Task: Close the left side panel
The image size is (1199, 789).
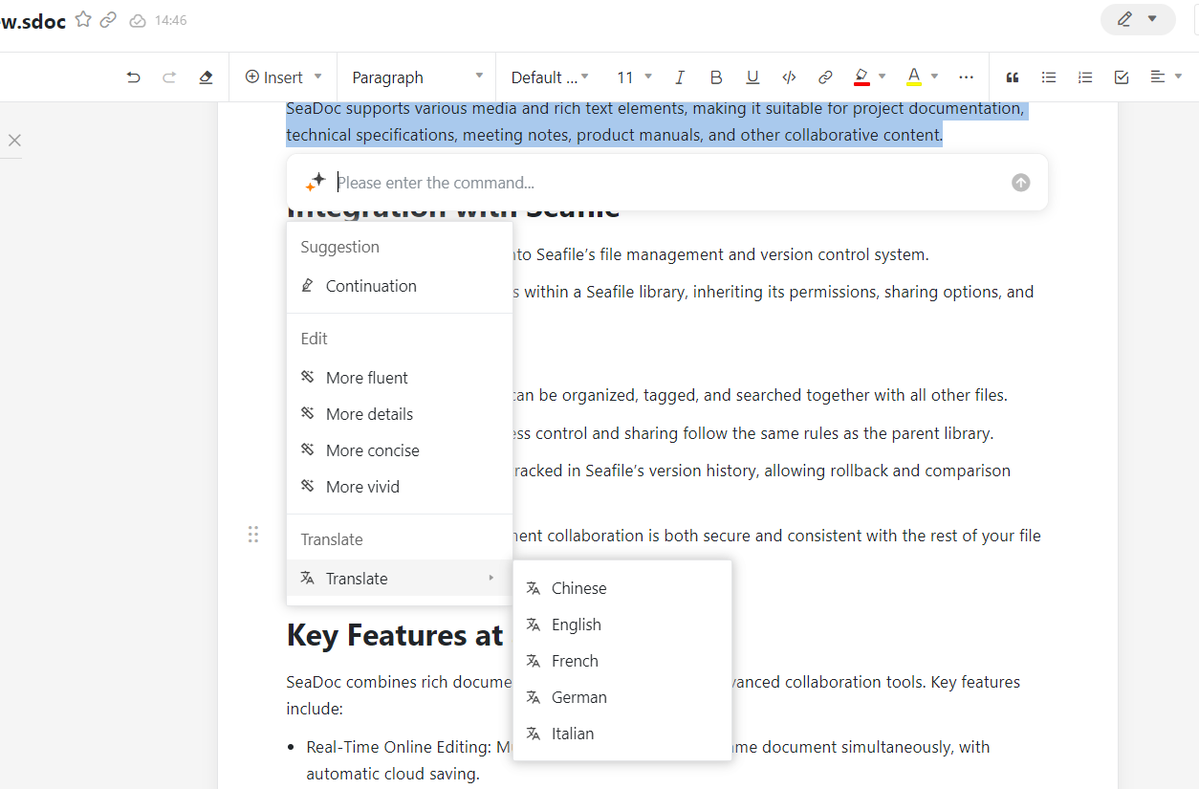Action: (x=15, y=140)
